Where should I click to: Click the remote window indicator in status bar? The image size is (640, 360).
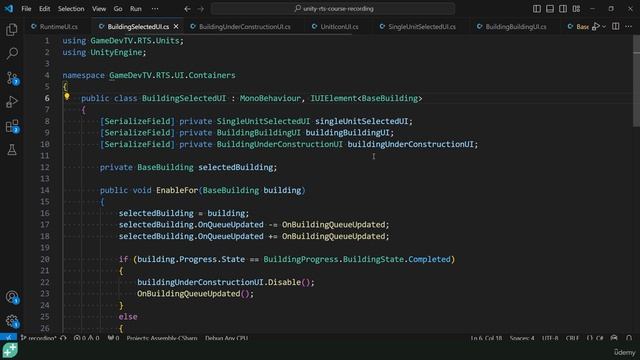(9, 338)
